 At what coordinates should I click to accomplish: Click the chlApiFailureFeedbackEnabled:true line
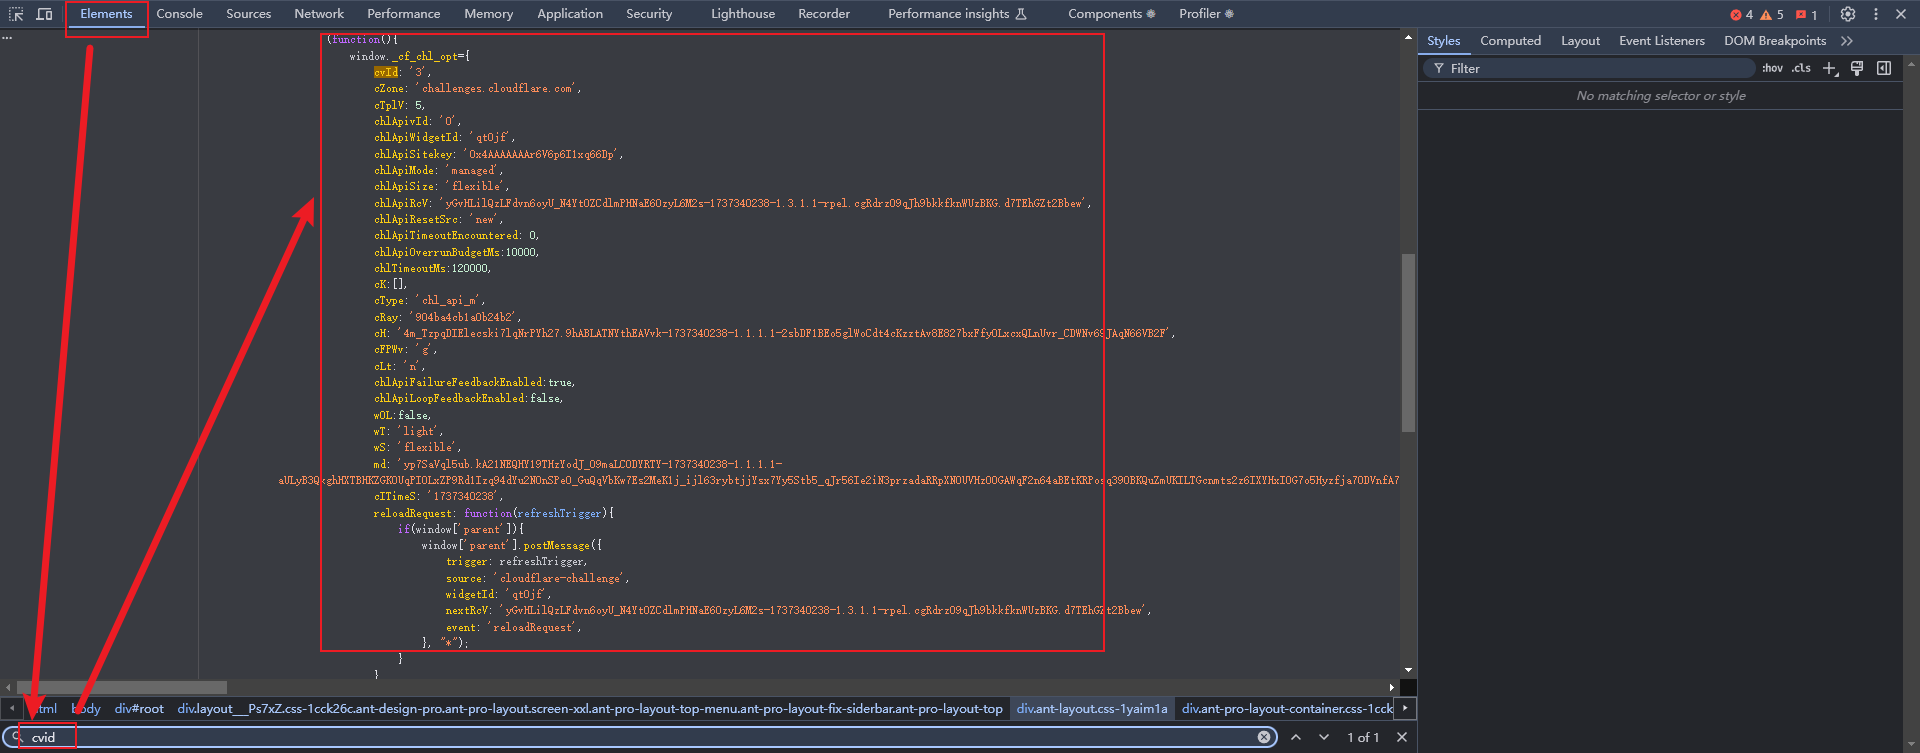pyautogui.click(x=474, y=382)
